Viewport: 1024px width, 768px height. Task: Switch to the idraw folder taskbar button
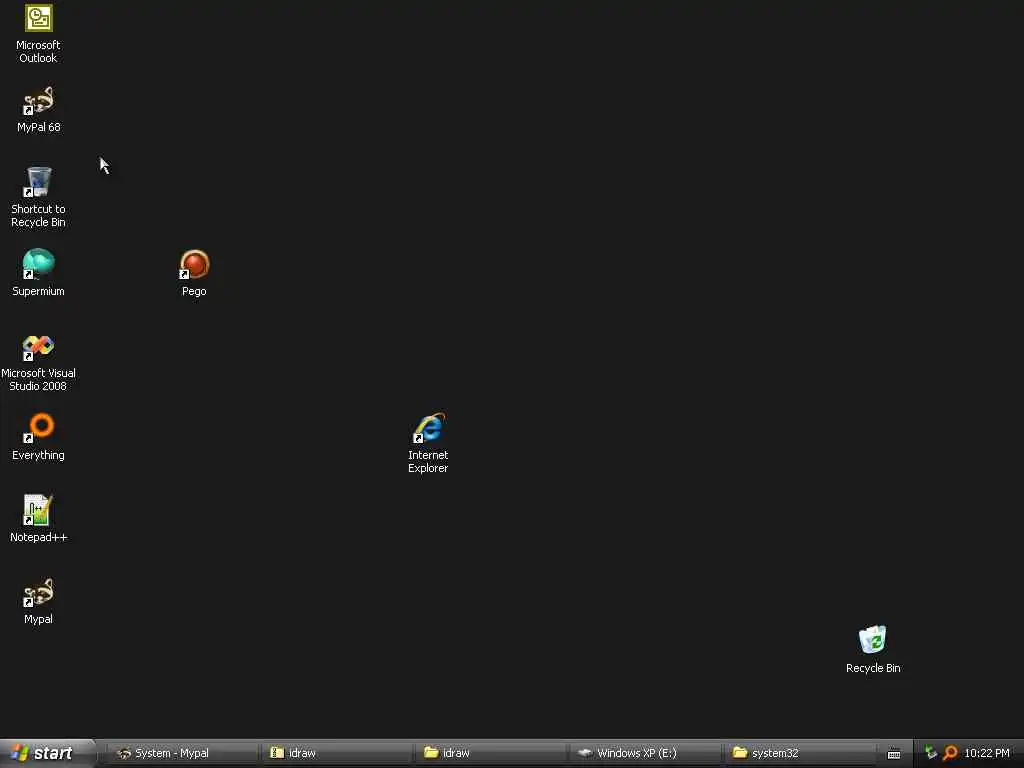[x=488, y=753]
